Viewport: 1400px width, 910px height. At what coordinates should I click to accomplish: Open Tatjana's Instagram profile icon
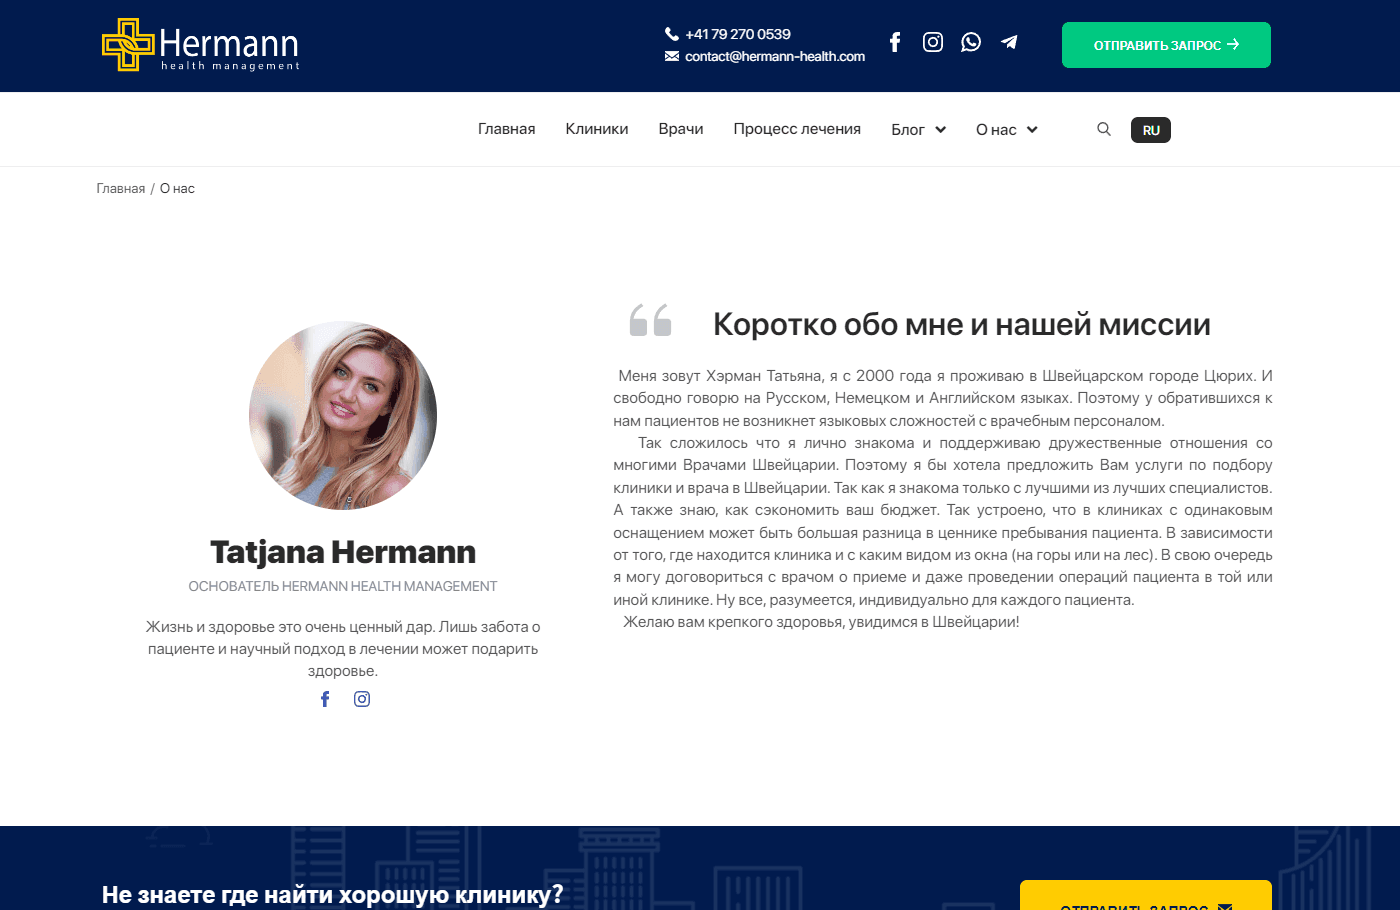[x=362, y=699]
